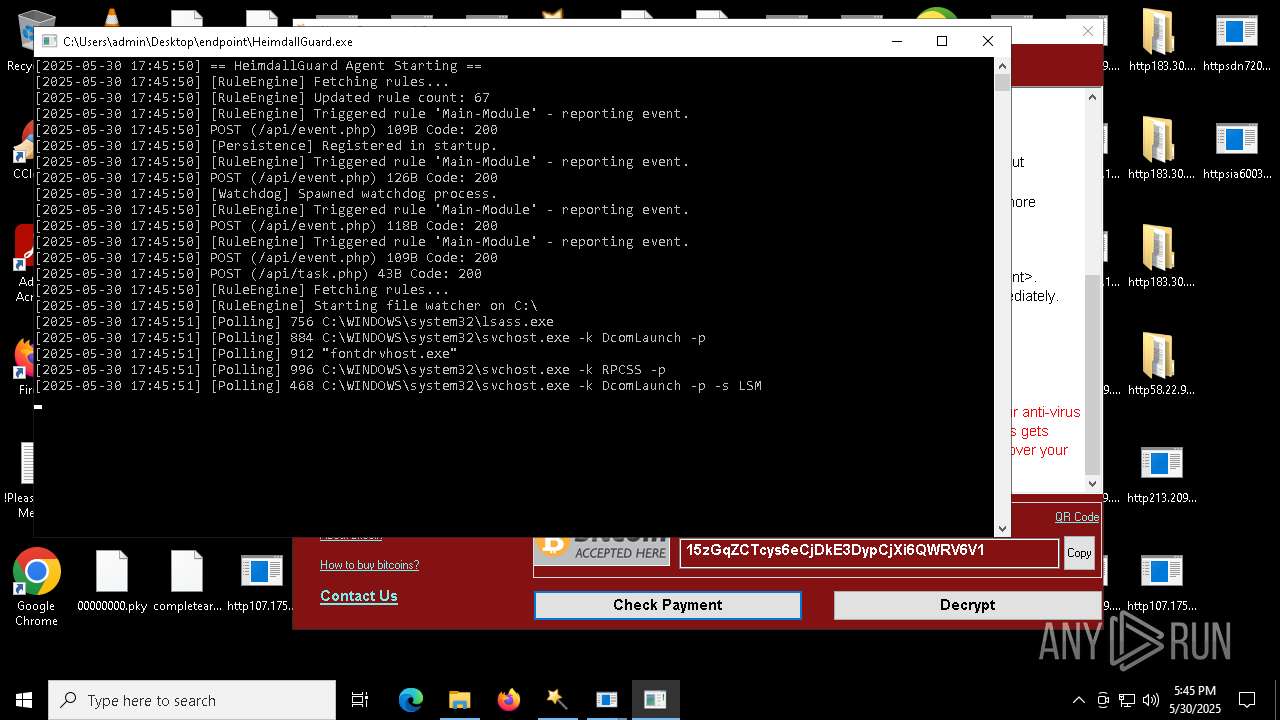
Task: Open the httpsdn720... desktop file
Action: click(1236, 41)
